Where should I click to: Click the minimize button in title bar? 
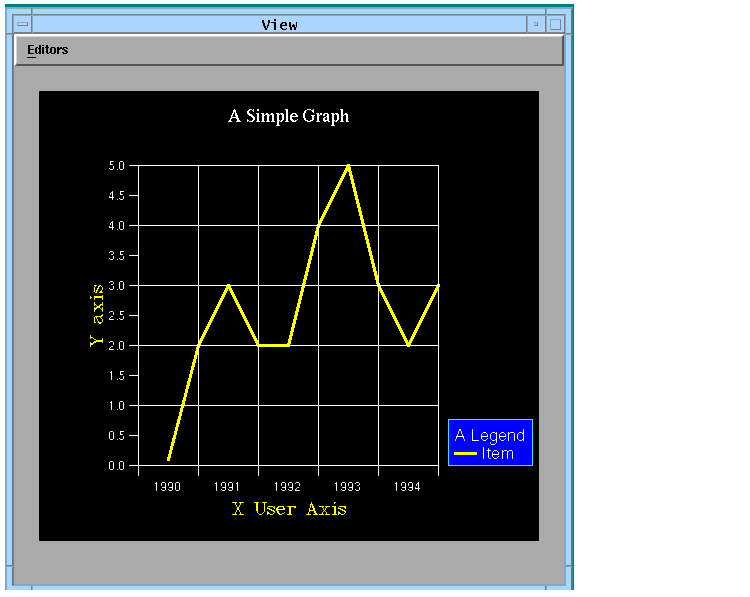click(x=536, y=24)
